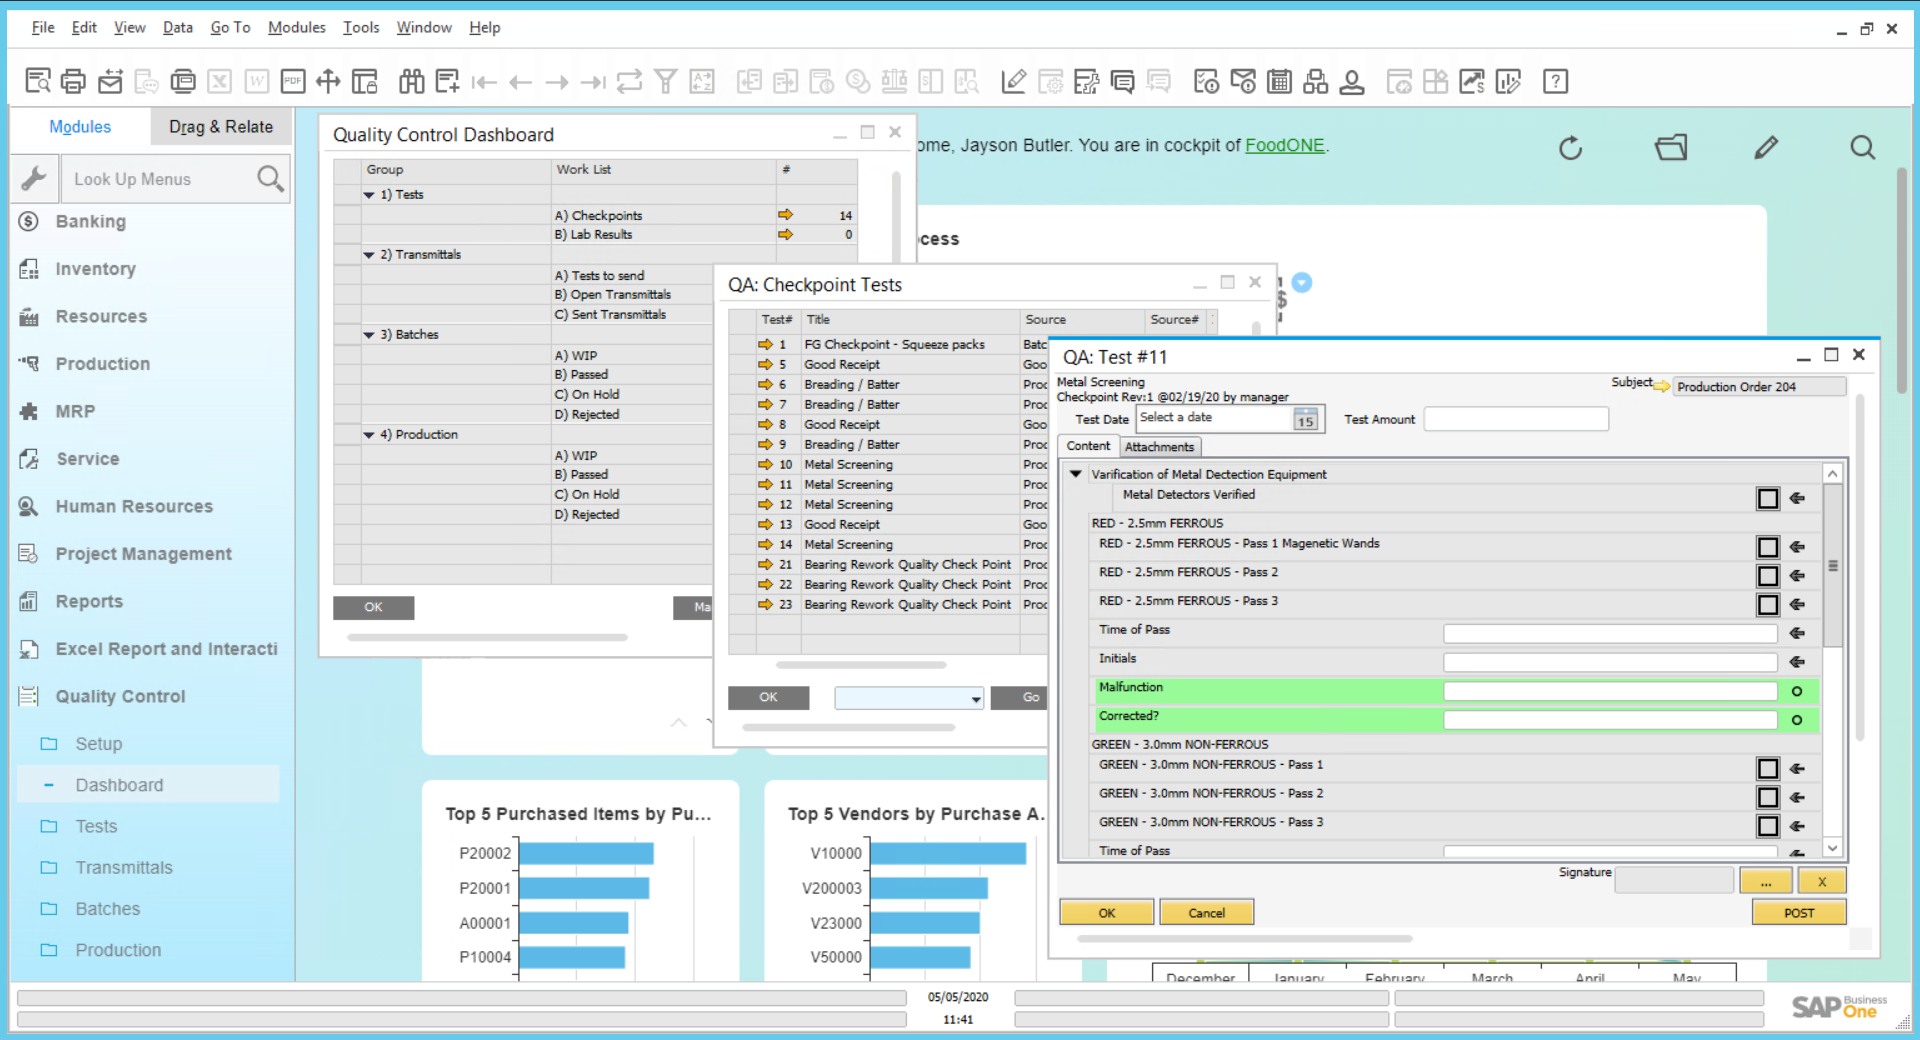
Task: Jump to Last Data Record icon
Action: (593, 82)
